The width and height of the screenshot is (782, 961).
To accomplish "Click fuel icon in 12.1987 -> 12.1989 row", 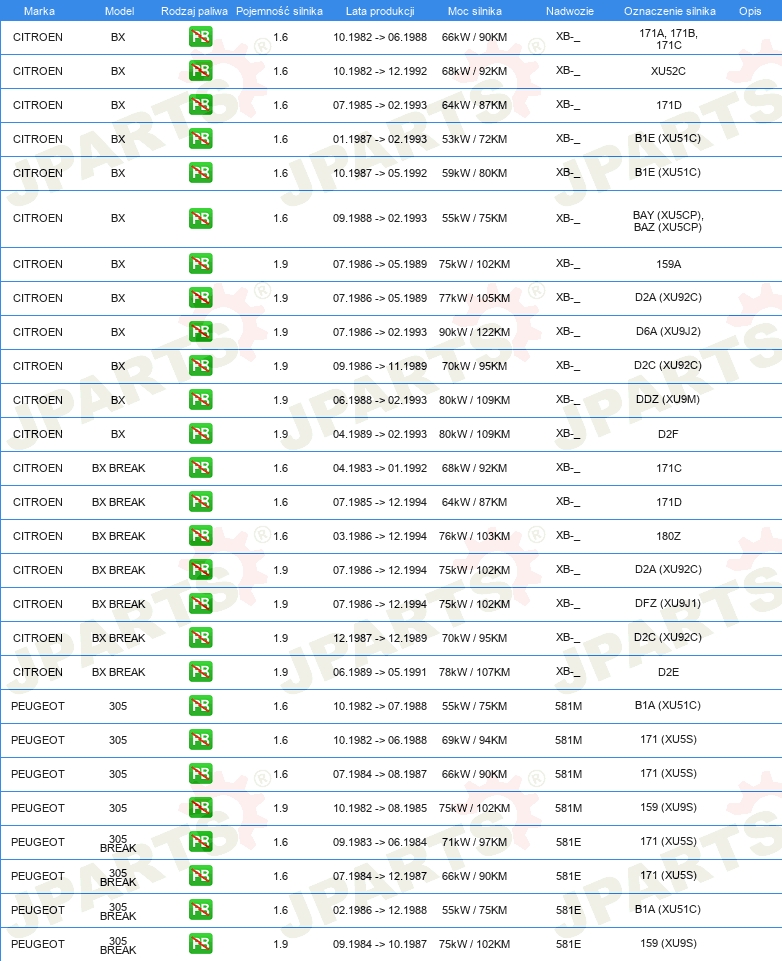I will pyautogui.click(x=200, y=638).
